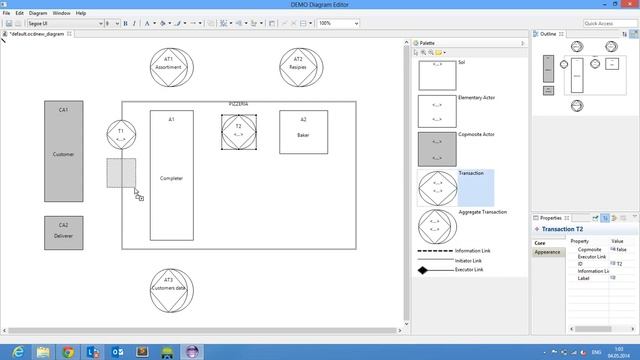Pick the SoI shape in the palette
The image size is (640, 360).
click(437, 75)
